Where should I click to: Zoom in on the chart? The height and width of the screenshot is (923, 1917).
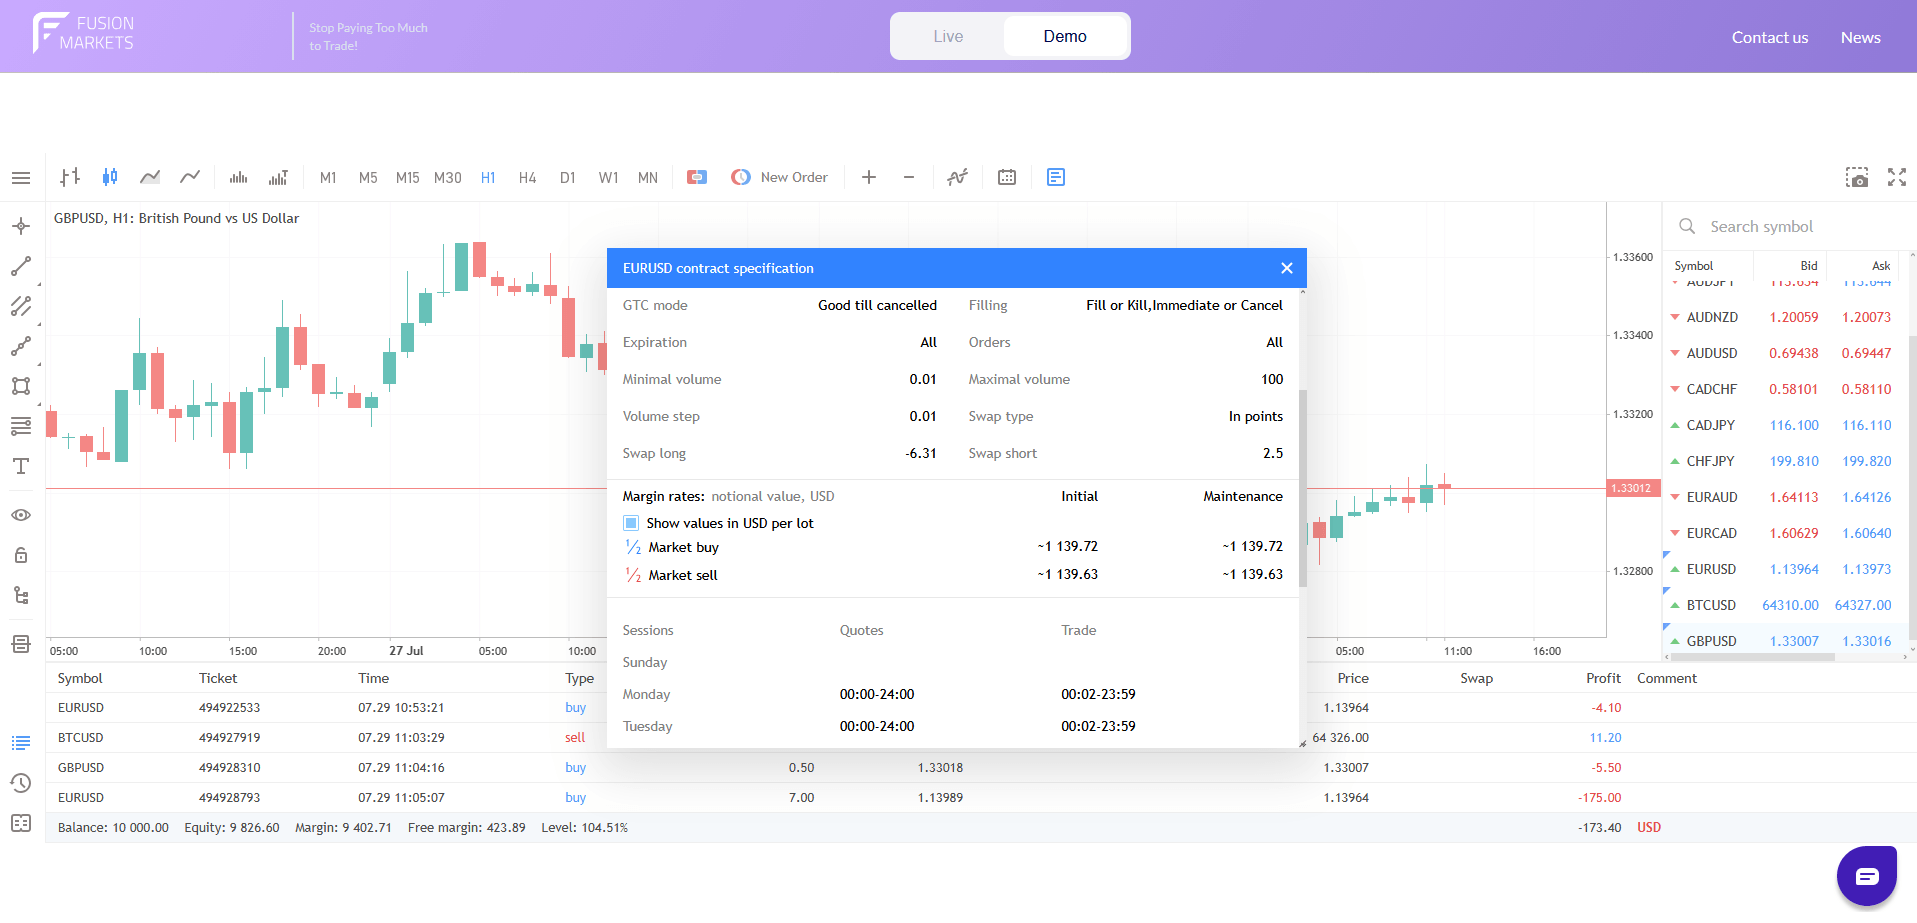(x=869, y=177)
